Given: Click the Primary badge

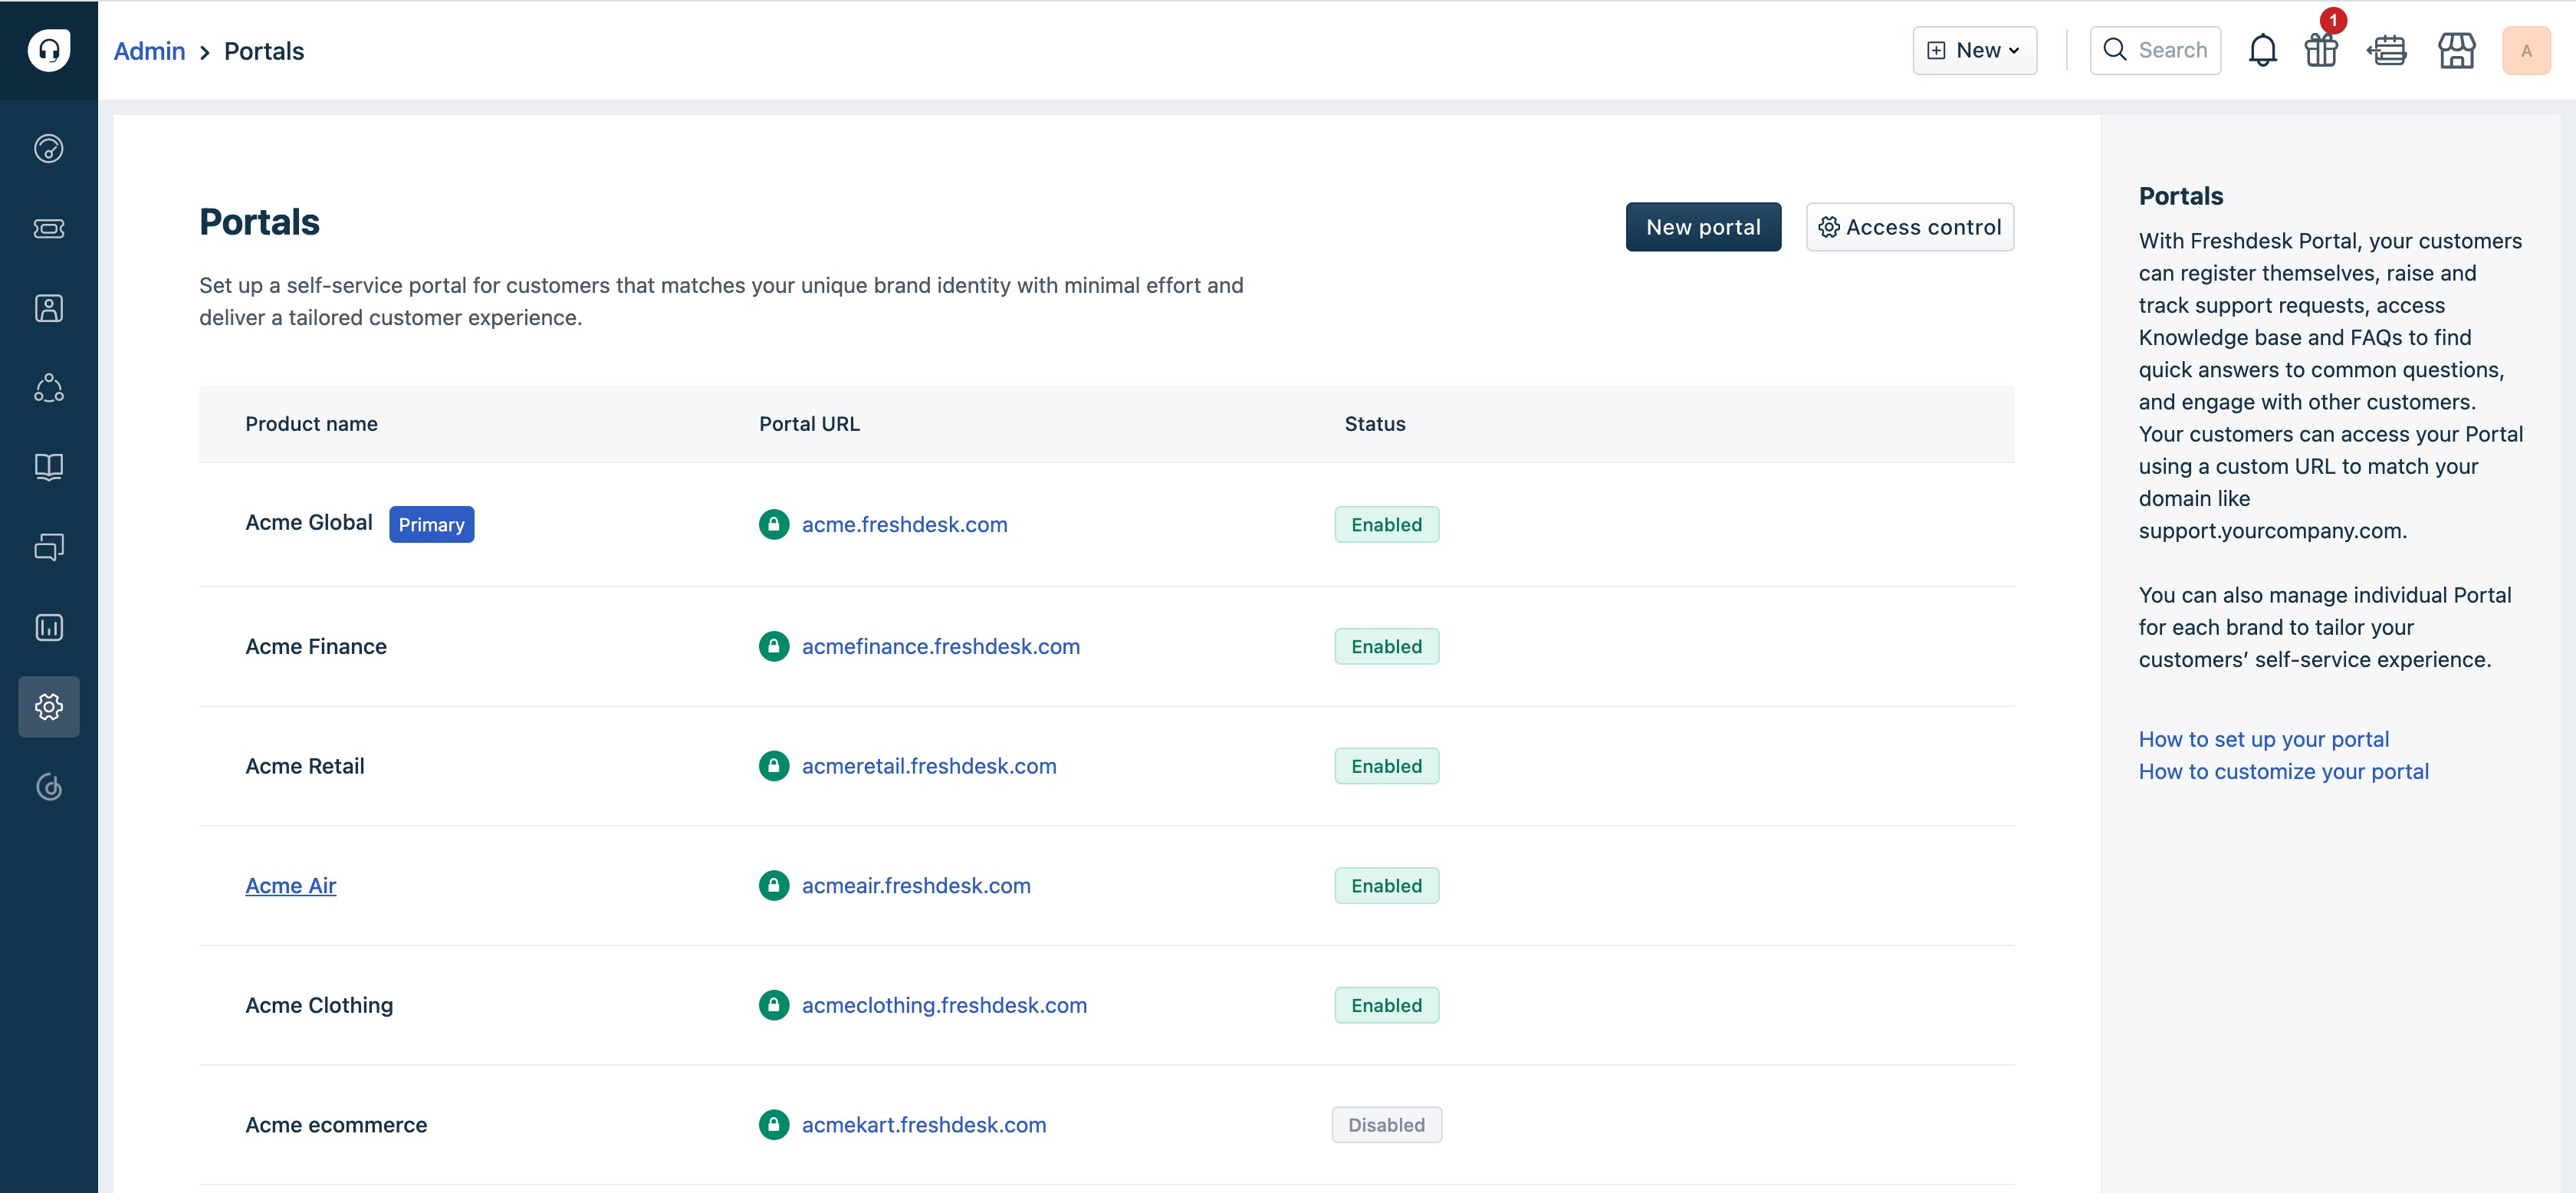Looking at the screenshot, I should (x=432, y=524).
